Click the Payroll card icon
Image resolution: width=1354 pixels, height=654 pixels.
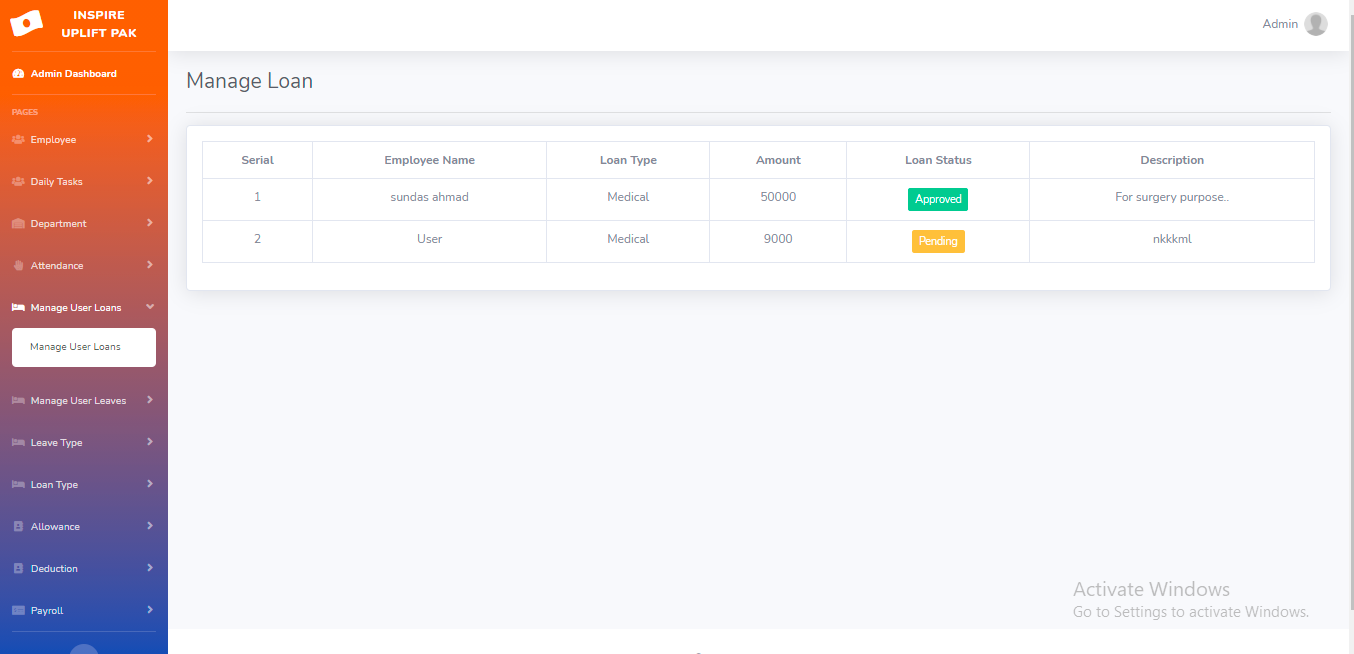point(18,611)
